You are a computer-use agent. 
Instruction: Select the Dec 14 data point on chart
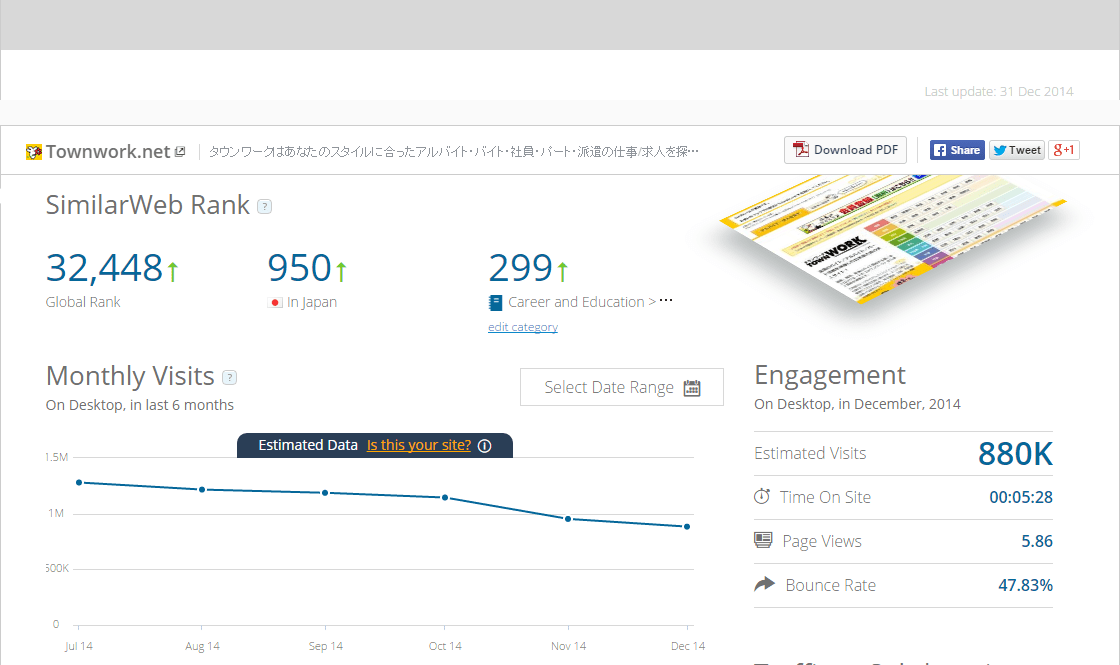pyautogui.click(x=687, y=527)
